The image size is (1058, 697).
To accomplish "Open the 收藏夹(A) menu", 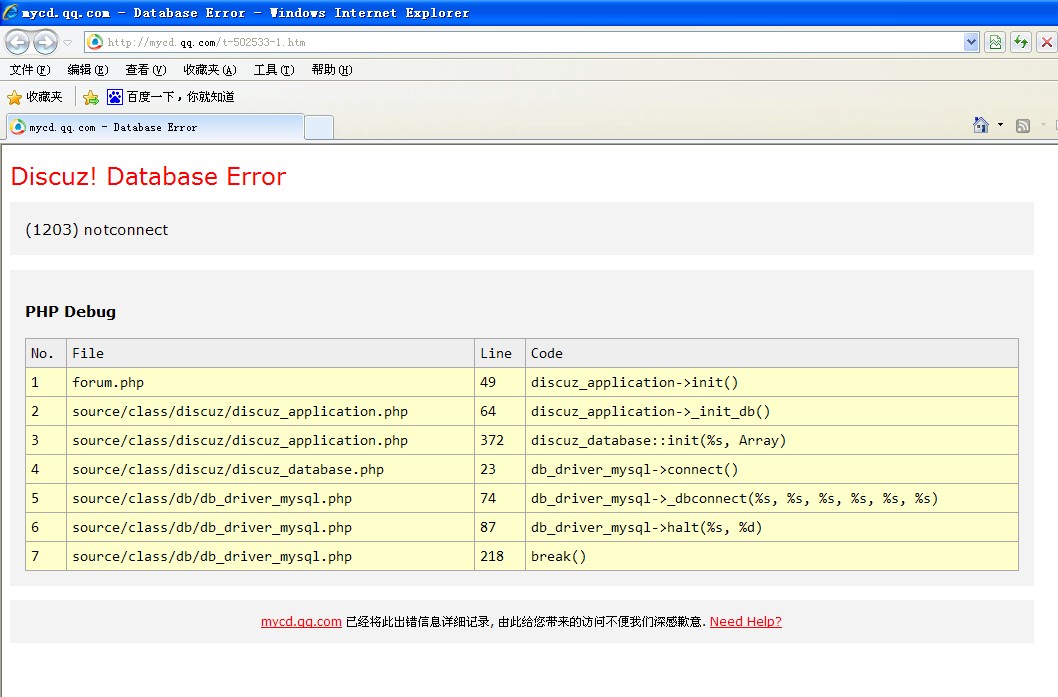I will pyautogui.click(x=210, y=69).
